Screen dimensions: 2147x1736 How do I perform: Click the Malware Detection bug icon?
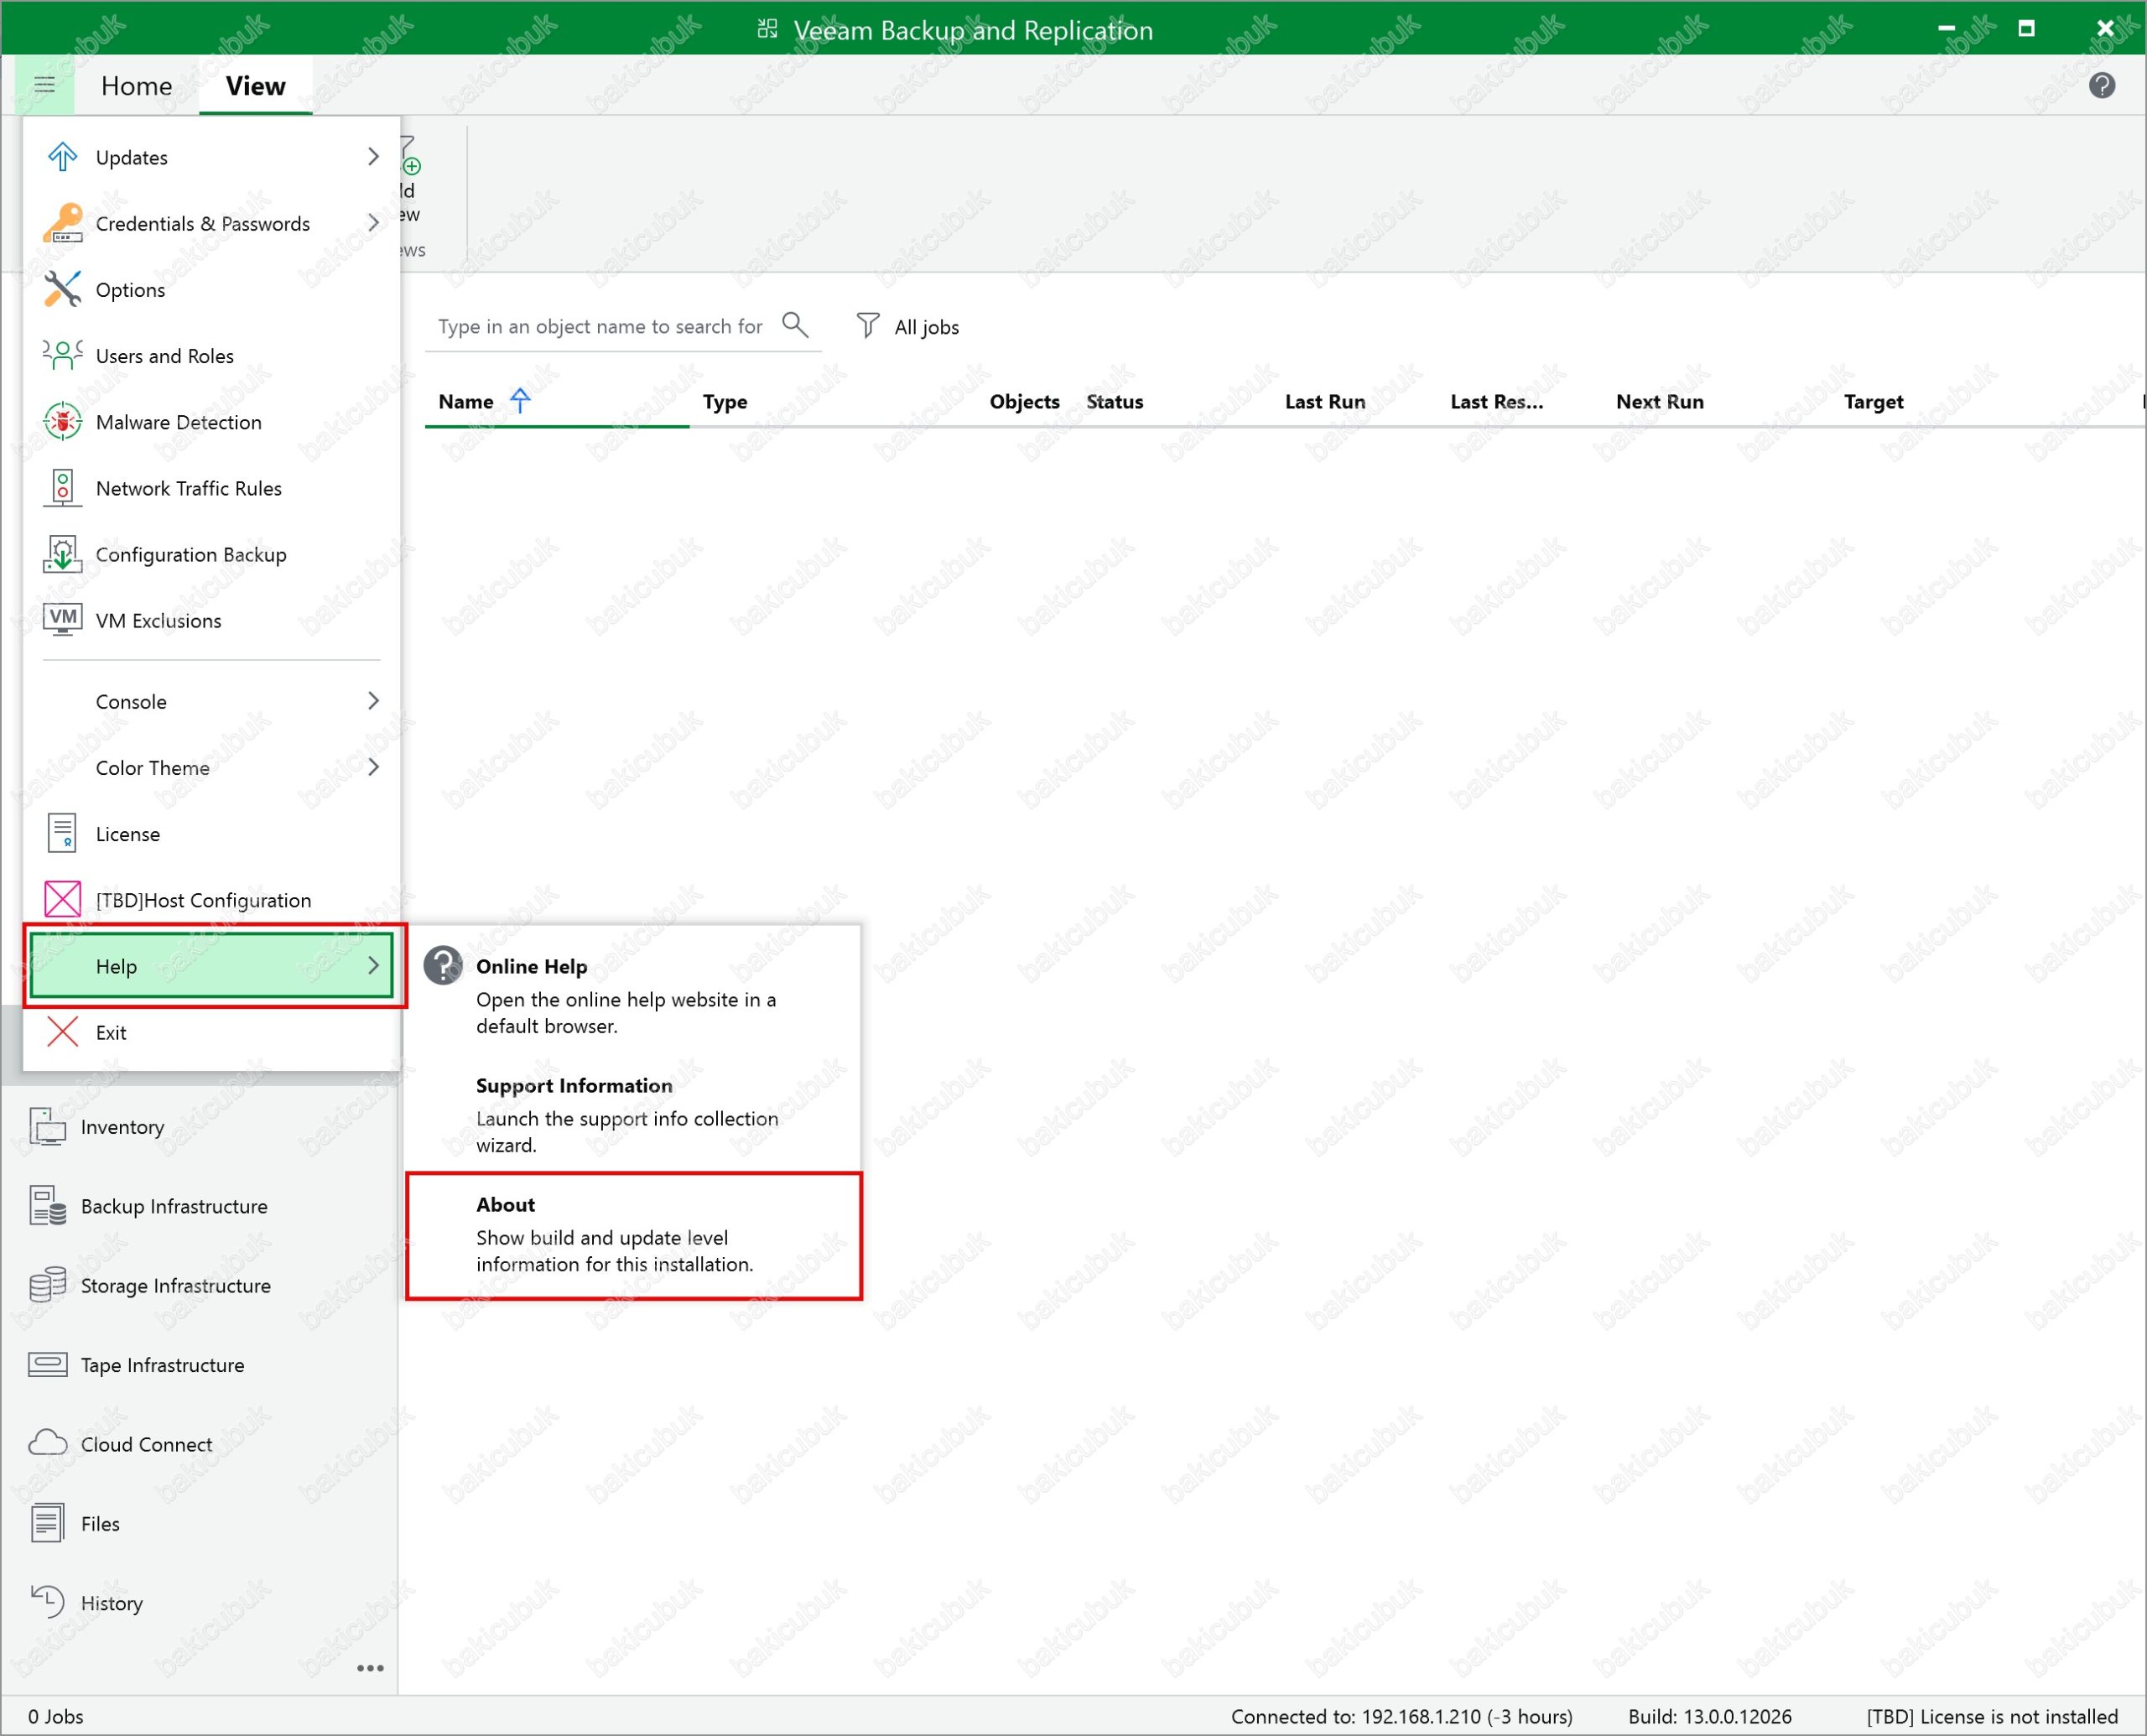[x=62, y=421]
